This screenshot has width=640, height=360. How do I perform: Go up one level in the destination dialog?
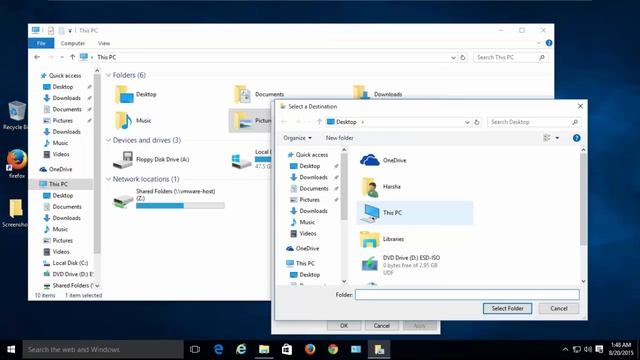pyautogui.click(x=319, y=122)
